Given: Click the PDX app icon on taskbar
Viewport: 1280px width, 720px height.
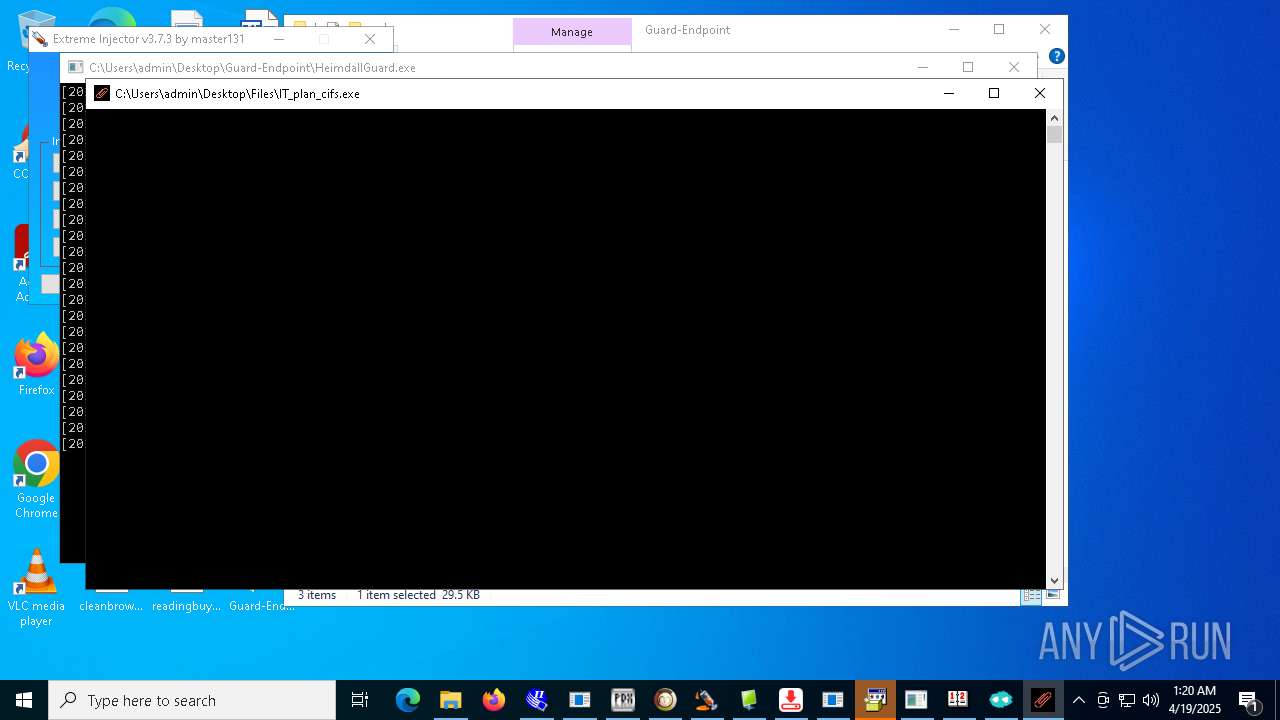Looking at the screenshot, I should 623,700.
